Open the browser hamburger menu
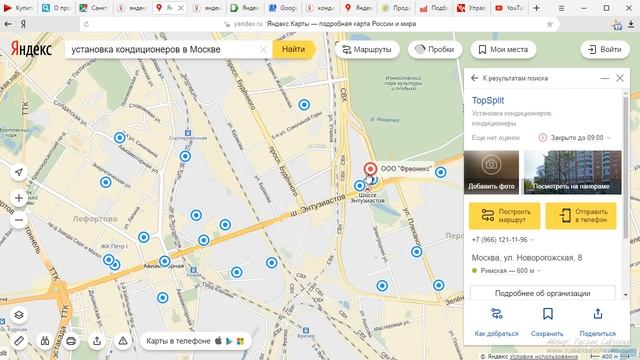This screenshot has height=360, width=640. (562, 8)
